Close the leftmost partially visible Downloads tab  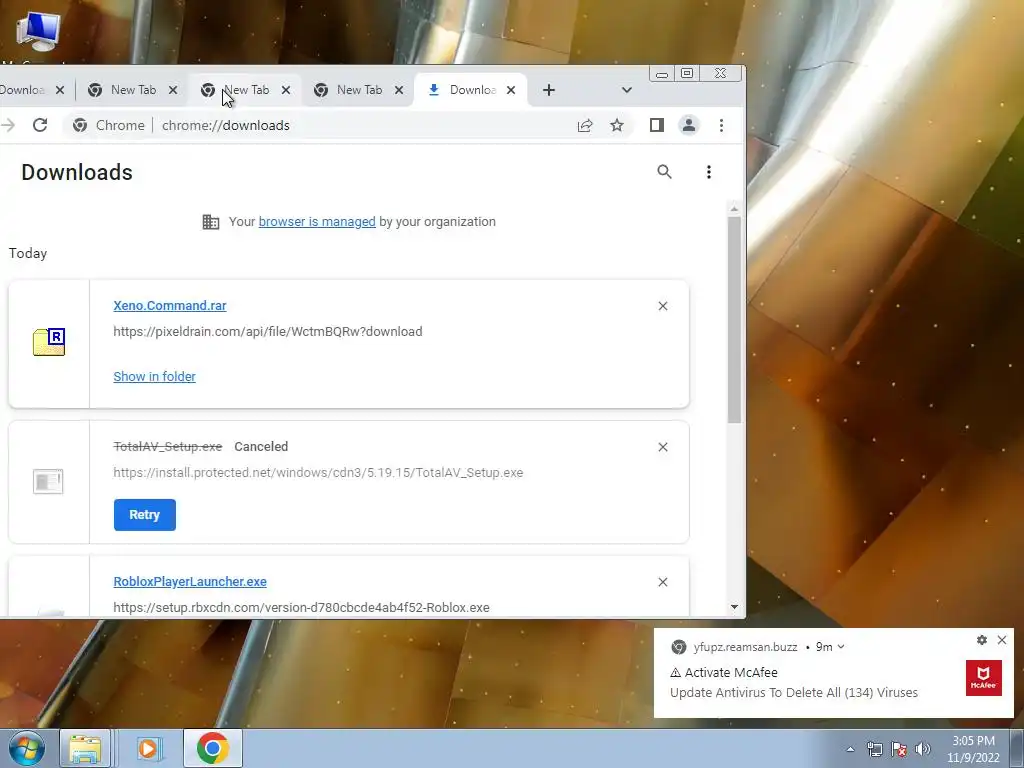click(60, 90)
